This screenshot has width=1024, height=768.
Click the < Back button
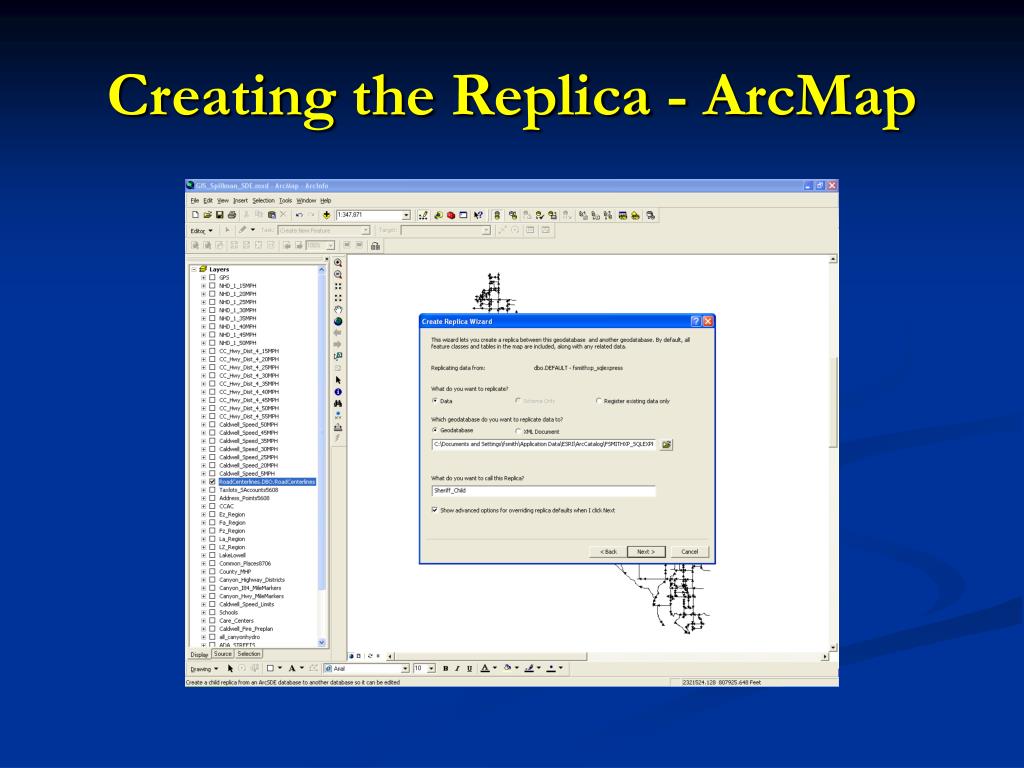coord(608,552)
